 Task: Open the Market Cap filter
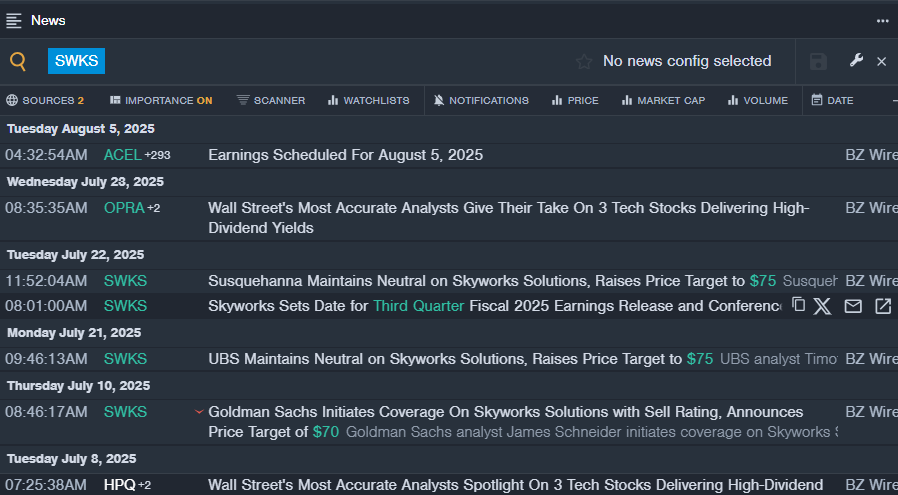pos(663,100)
